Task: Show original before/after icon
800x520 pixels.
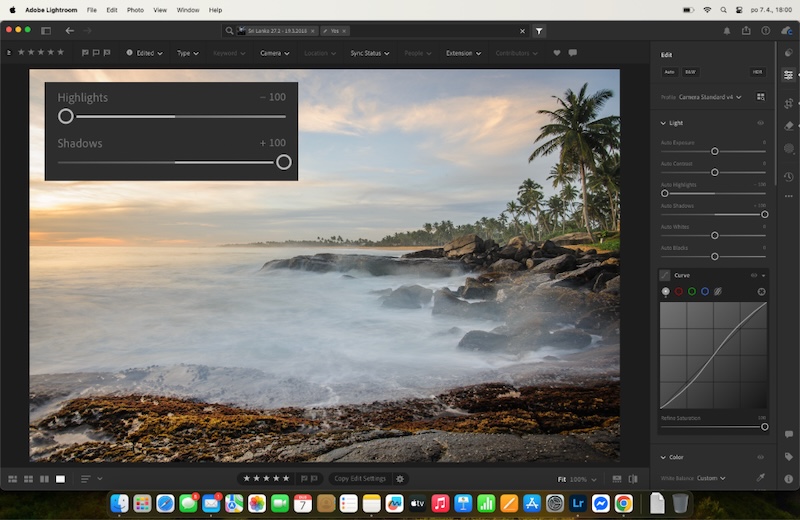Action: pyautogui.click(x=633, y=479)
